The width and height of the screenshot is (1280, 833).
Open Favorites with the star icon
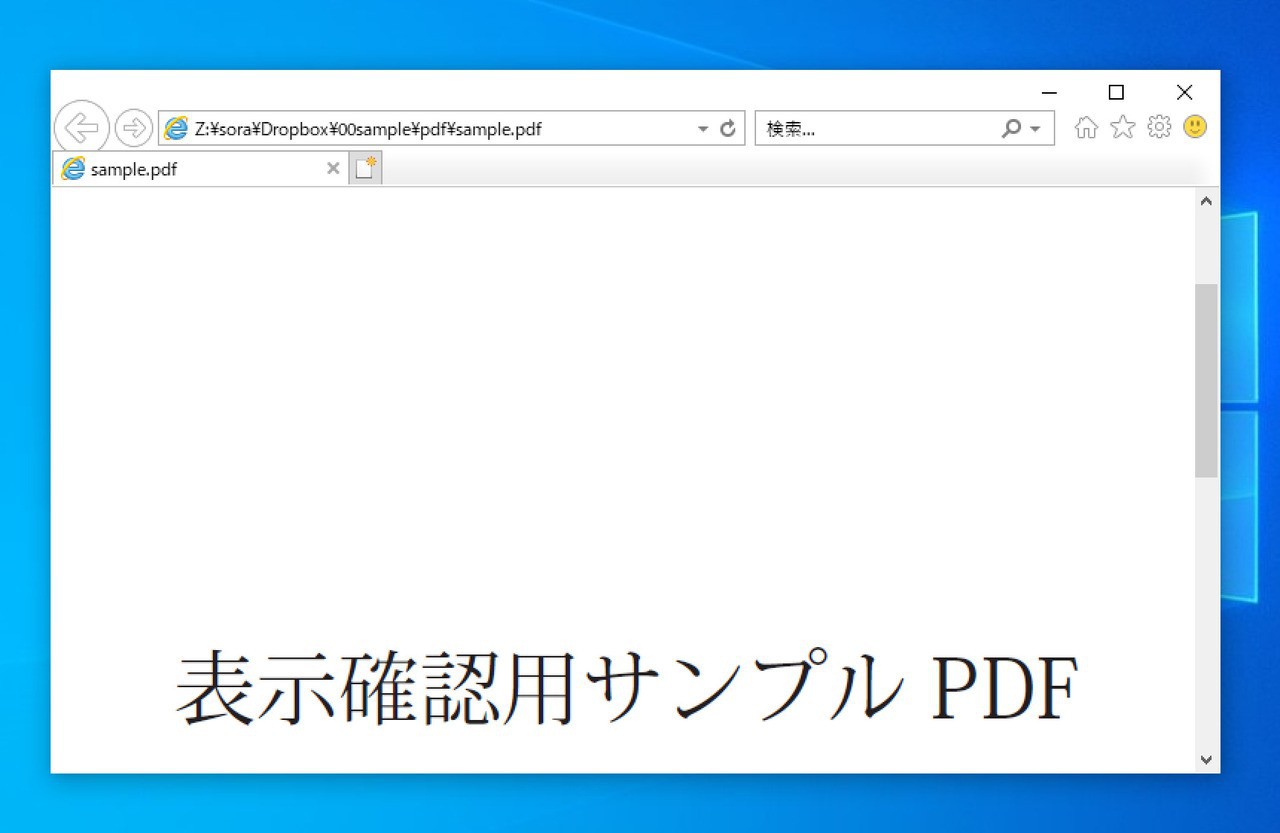tap(1123, 127)
